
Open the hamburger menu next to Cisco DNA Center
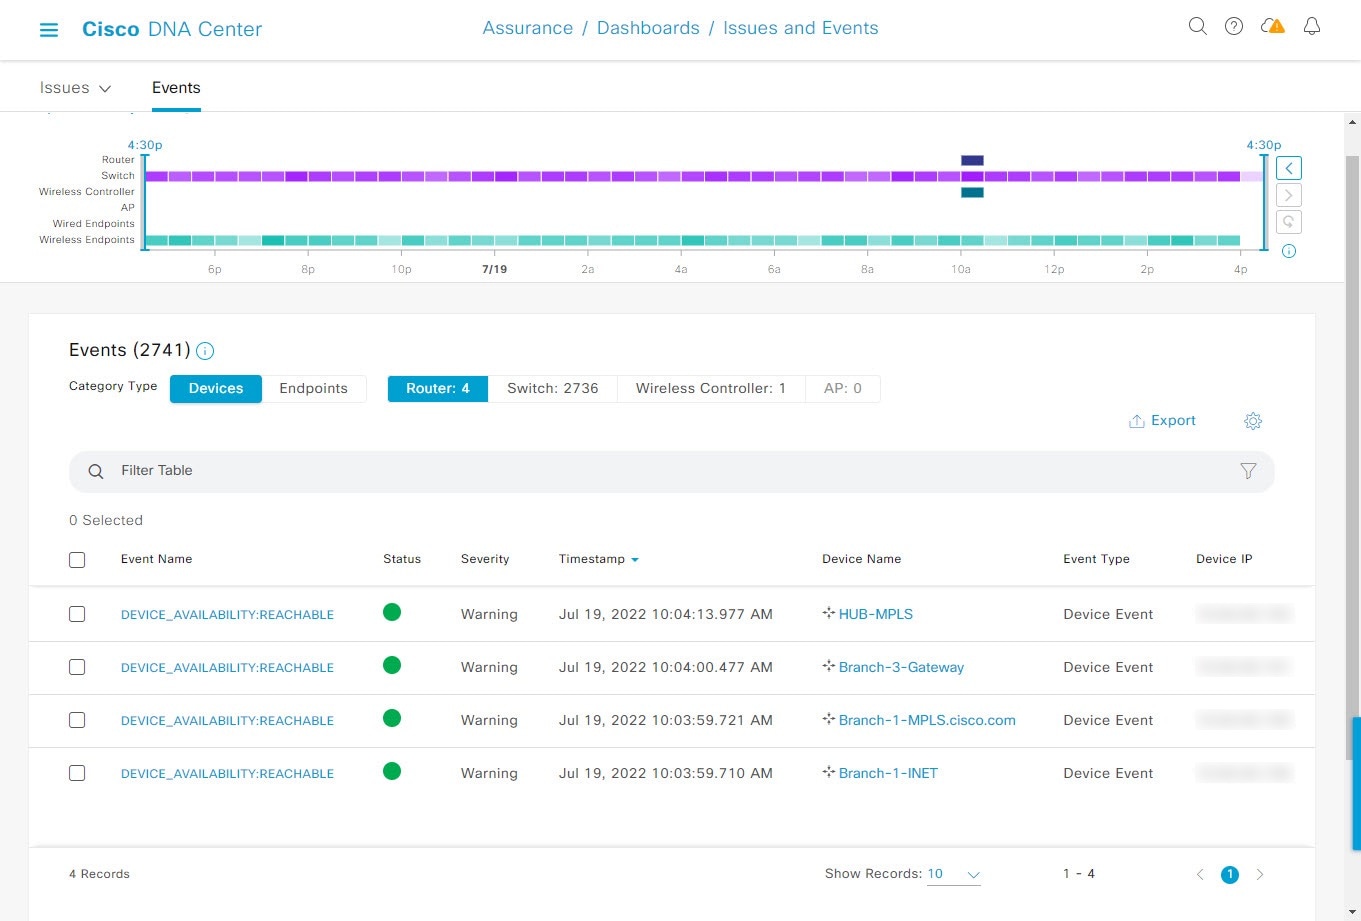tap(48, 29)
